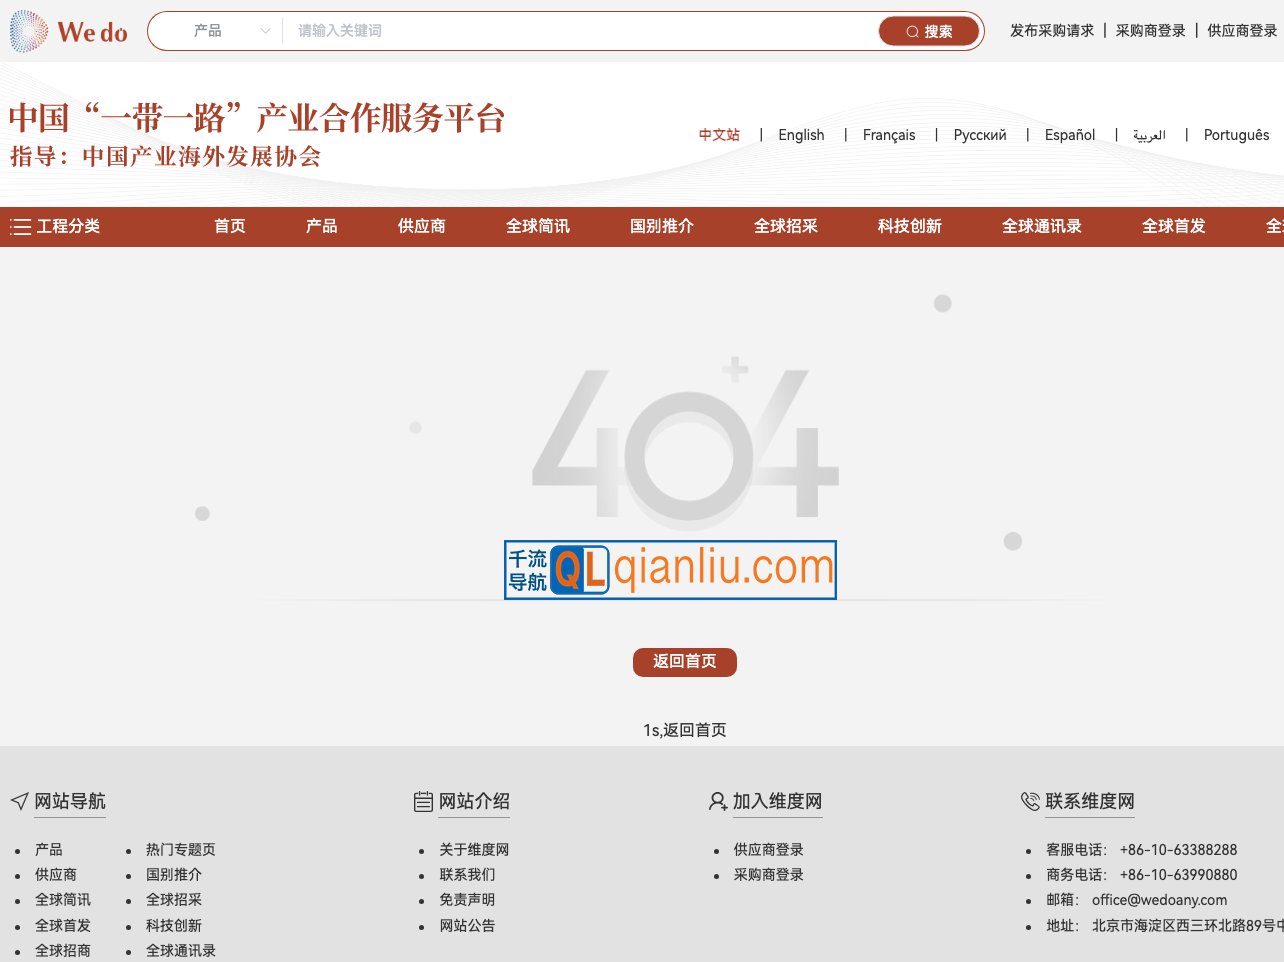Viewport: 1284px width, 962px height.
Task: Click 采购商登录 under 加入维度网
Action: point(768,874)
